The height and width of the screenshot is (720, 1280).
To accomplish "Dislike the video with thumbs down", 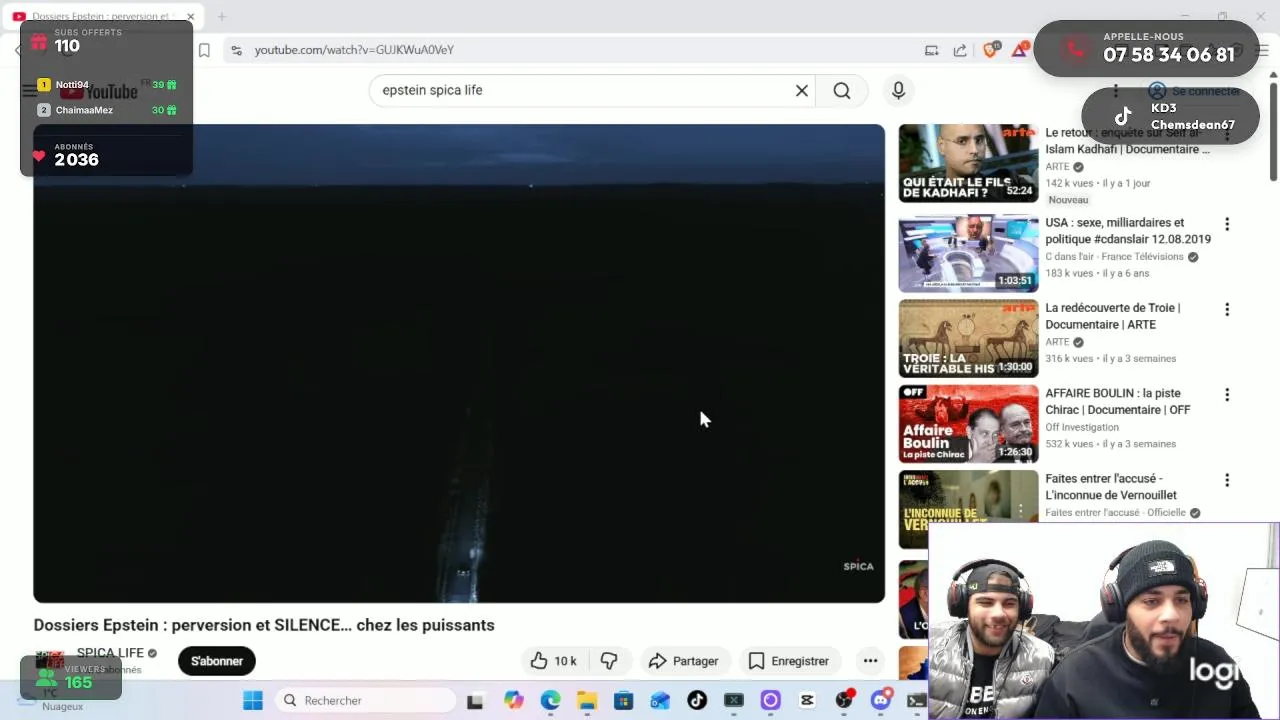I will pyautogui.click(x=608, y=661).
